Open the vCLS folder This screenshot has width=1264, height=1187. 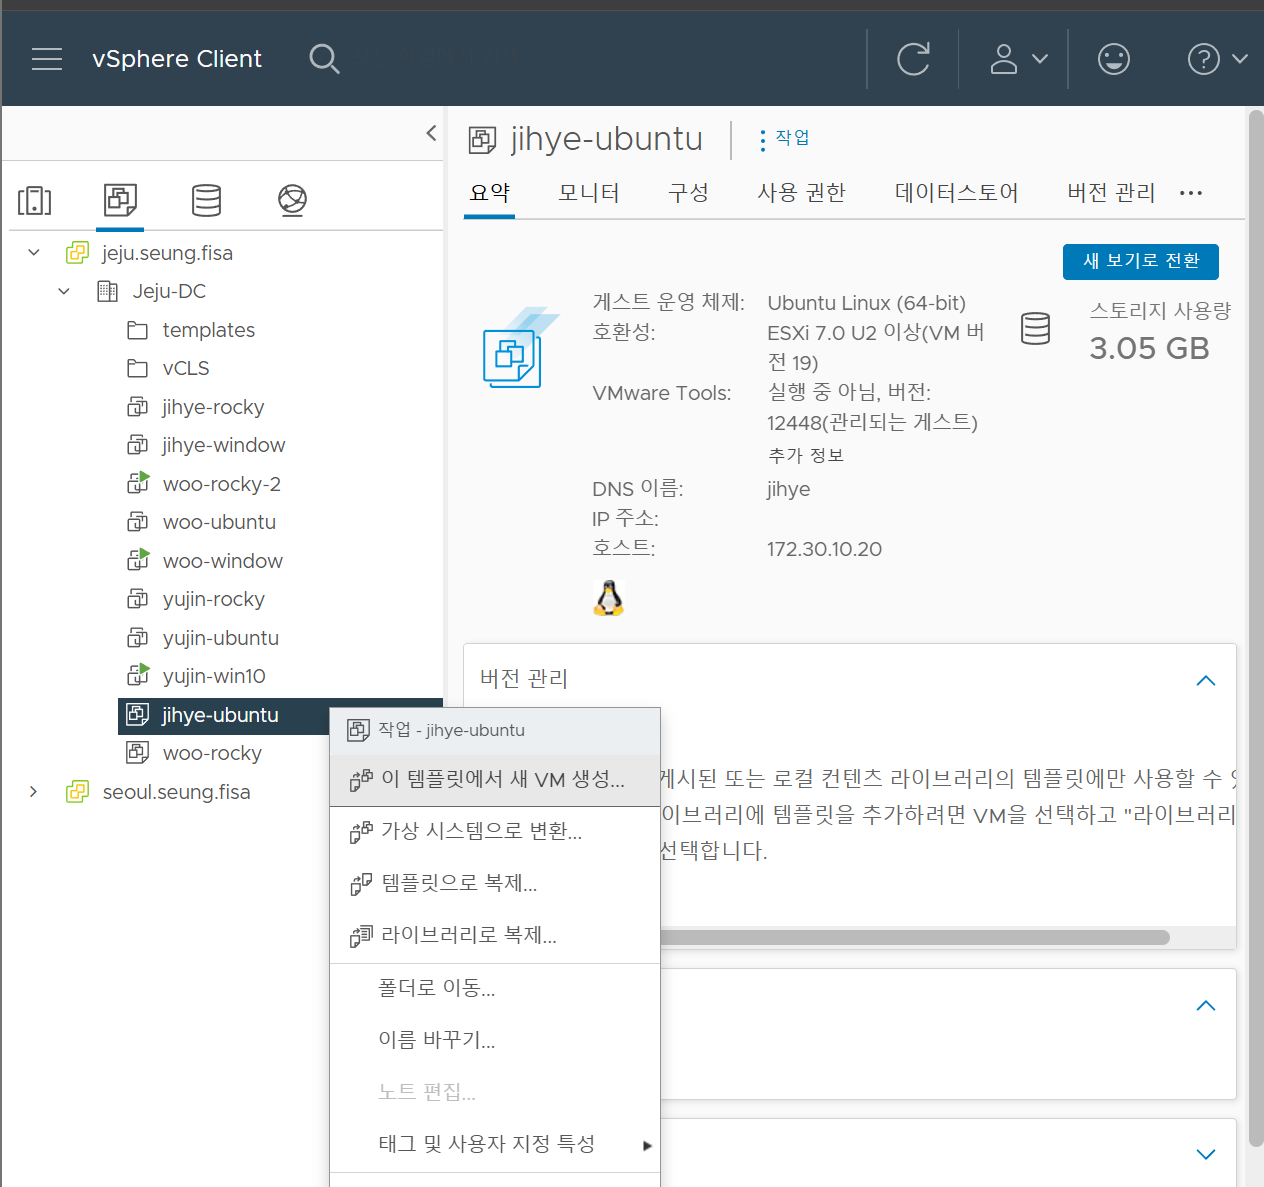[186, 368]
